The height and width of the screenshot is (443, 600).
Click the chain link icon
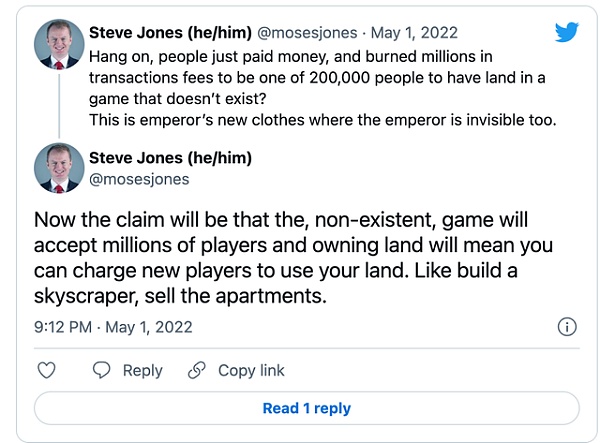click(197, 370)
